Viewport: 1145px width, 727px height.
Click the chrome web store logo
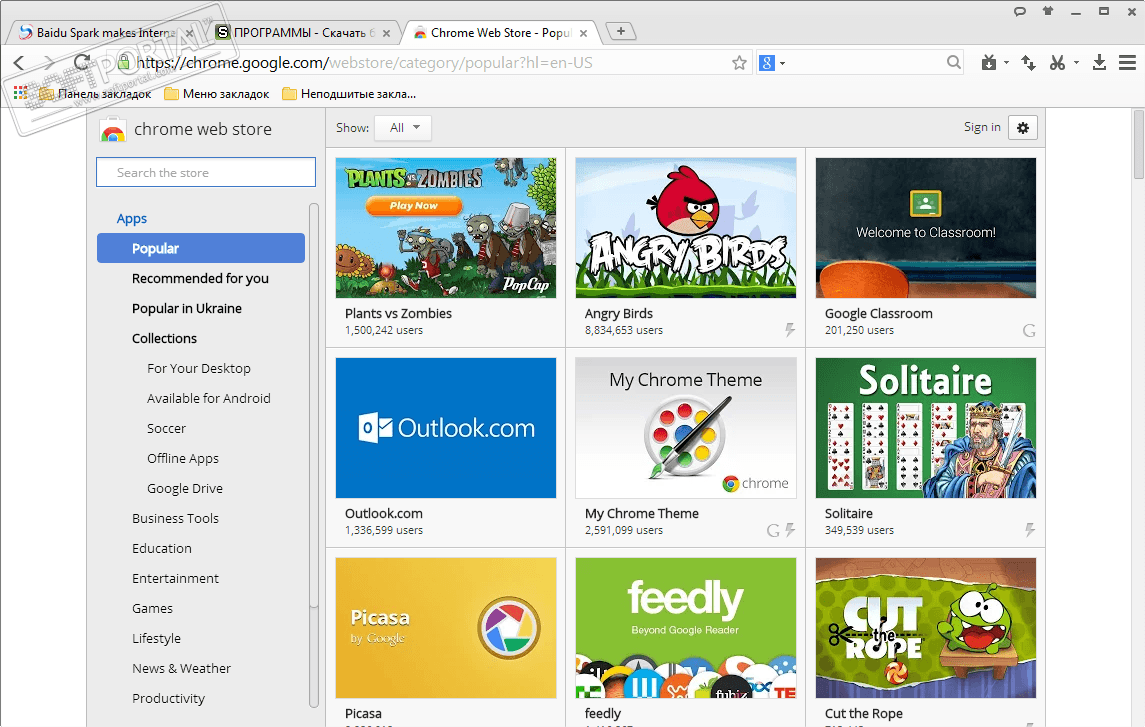(x=185, y=129)
